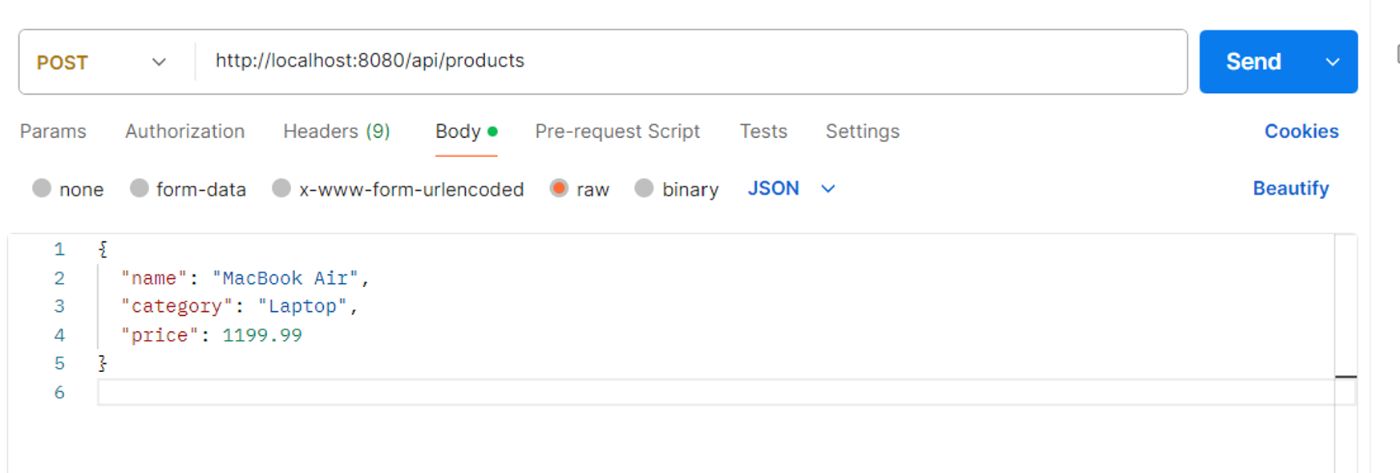Place cursor on empty editor line 6

[x=700, y=392]
